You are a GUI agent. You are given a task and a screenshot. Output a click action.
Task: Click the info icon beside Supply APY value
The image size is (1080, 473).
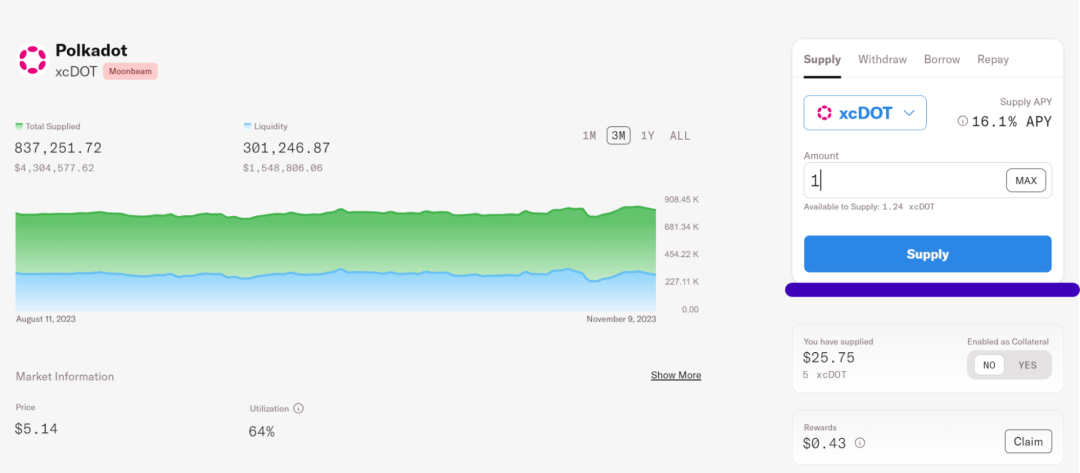(x=963, y=121)
